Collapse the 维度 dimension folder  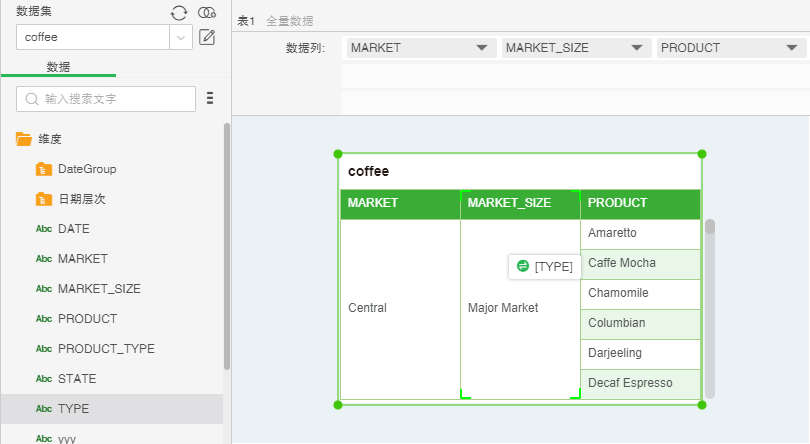pyautogui.click(x=24, y=139)
